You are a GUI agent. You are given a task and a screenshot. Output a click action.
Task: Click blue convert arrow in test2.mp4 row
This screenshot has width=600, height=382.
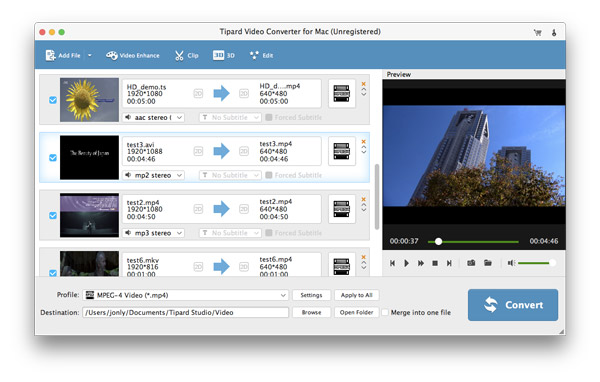[221, 209]
